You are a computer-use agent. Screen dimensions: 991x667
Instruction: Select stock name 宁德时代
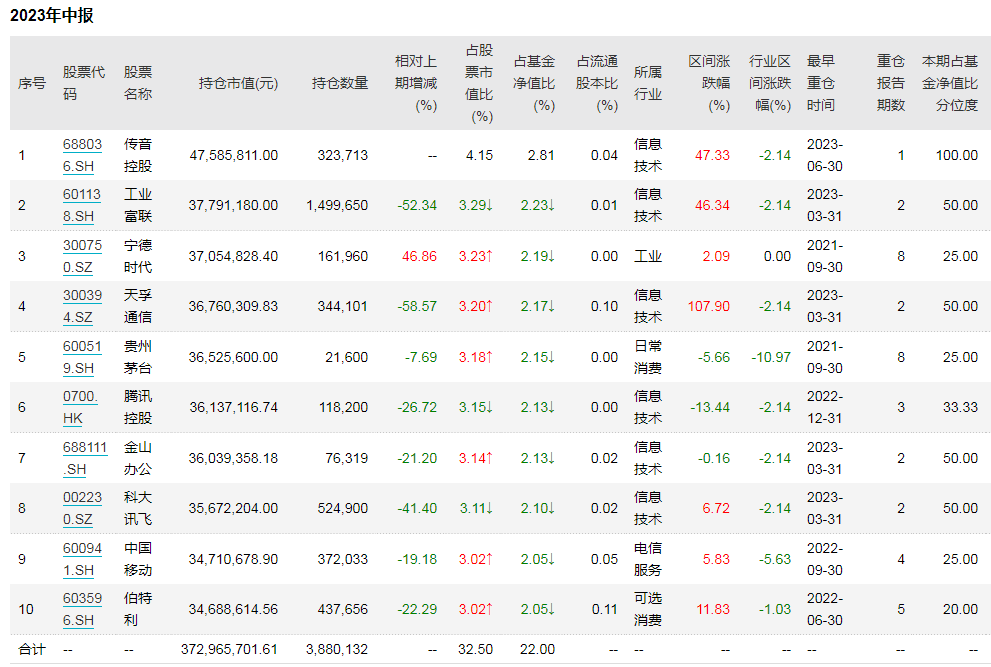[x=138, y=256]
